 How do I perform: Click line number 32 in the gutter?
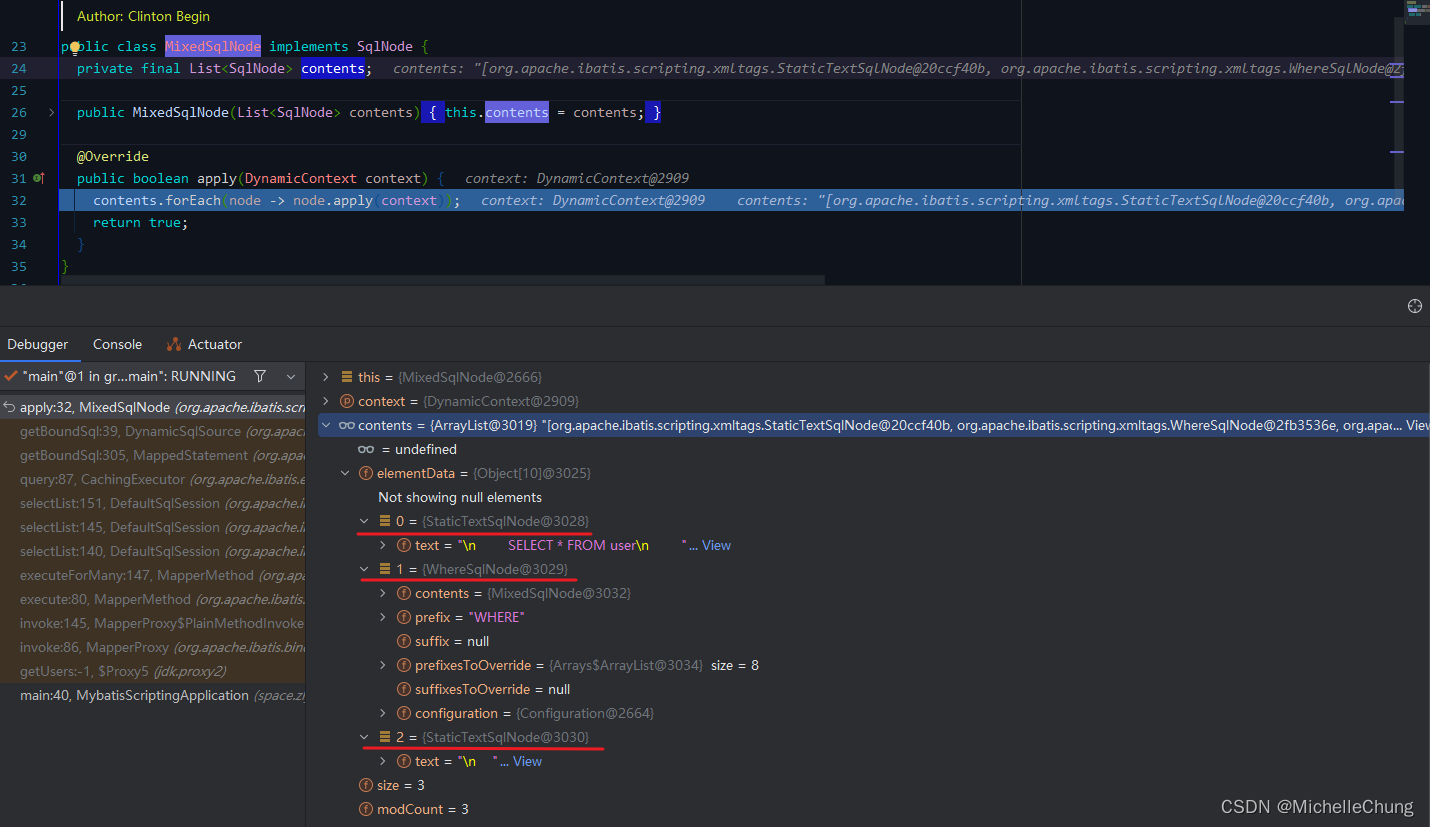point(20,200)
